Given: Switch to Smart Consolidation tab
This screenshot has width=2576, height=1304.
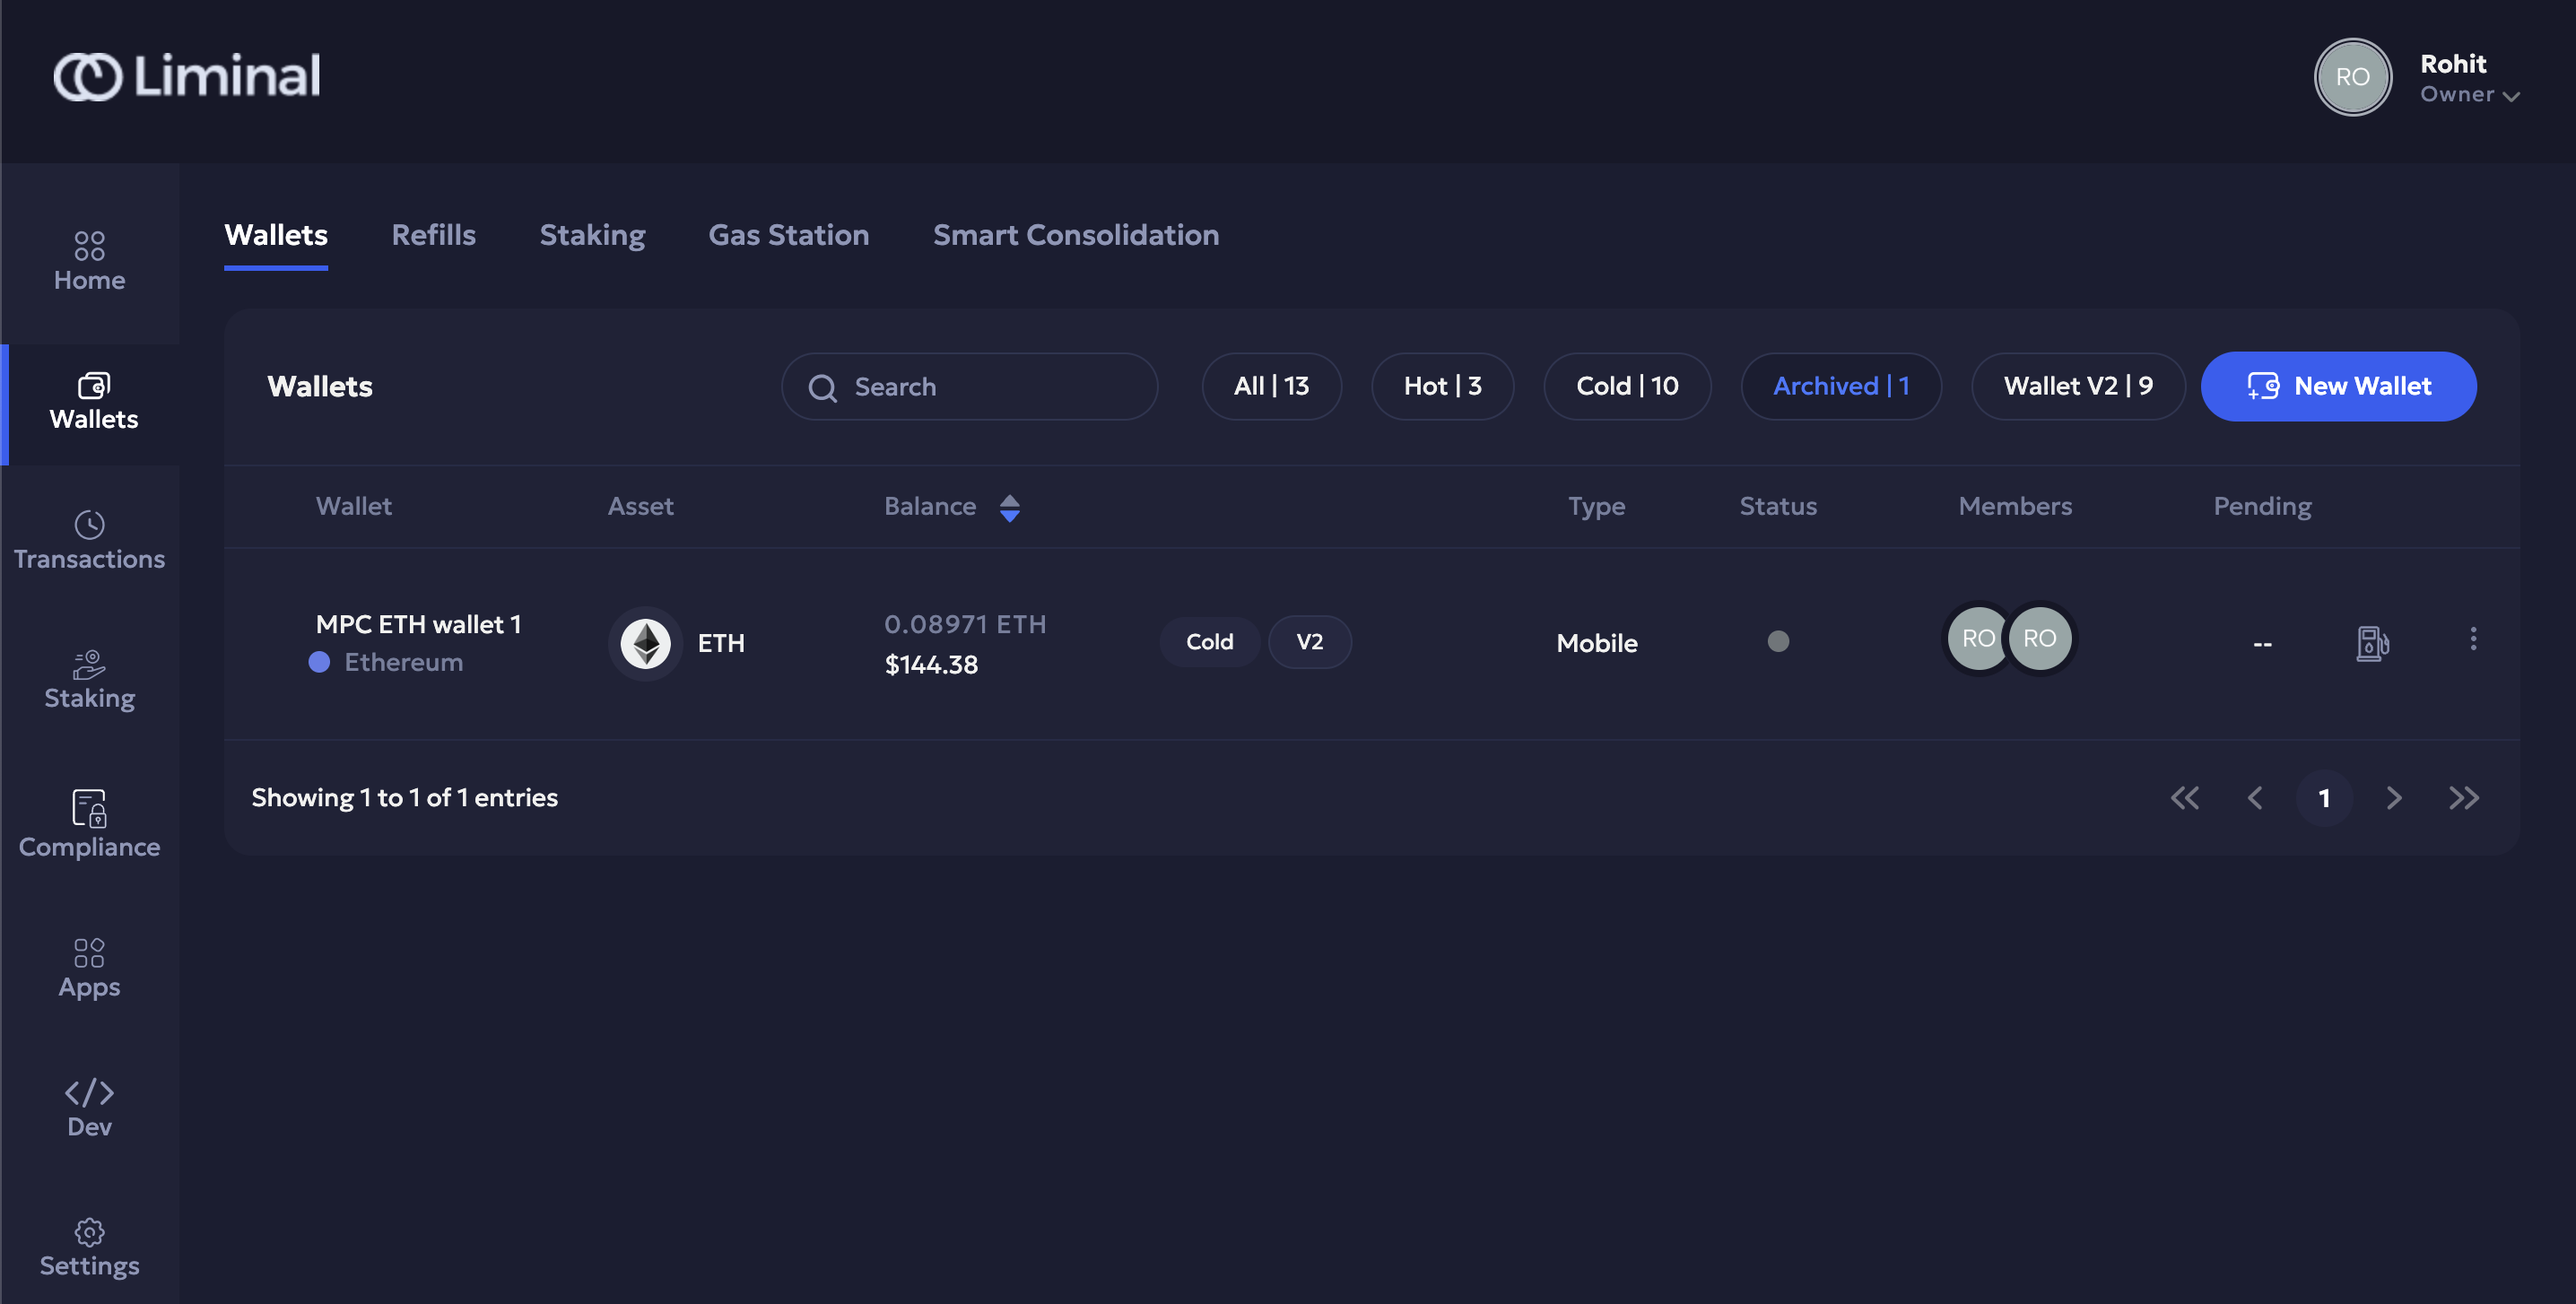Looking at the screenshot, I should pos(1075,235).
